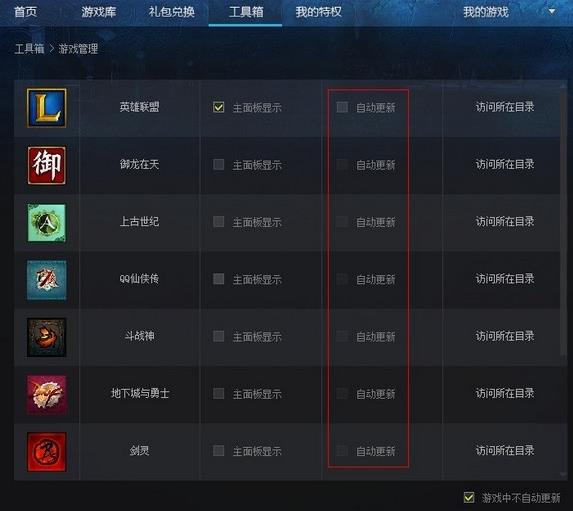The height and width of the screenshot is (511, 573).
Task: Select the 斗战神 game icon
Action: click(47, 337)
